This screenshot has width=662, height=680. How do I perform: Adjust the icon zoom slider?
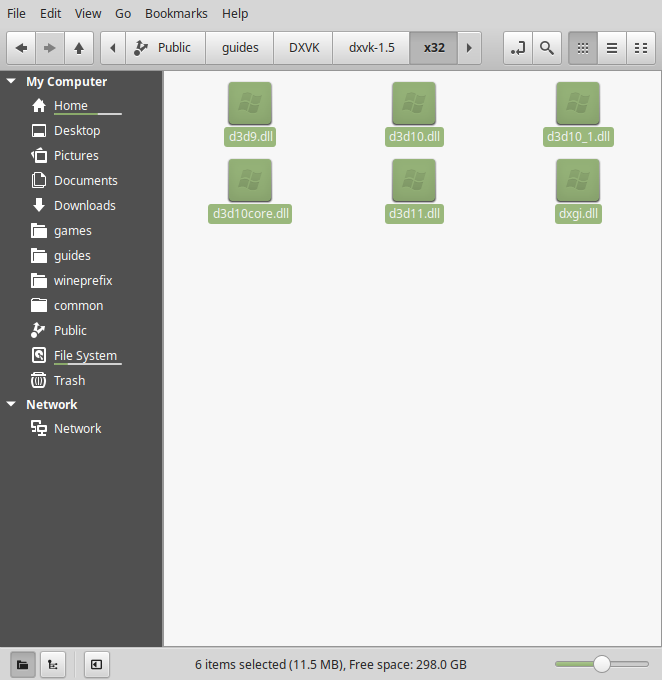[x=602, y=664]
